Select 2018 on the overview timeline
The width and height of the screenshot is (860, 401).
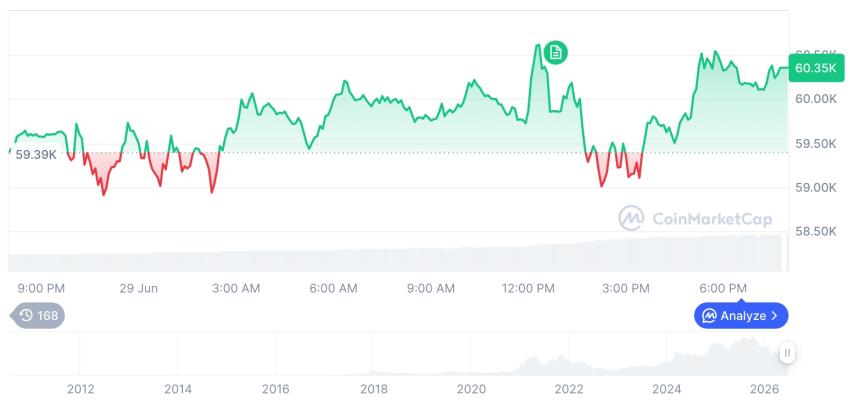(374, 389)
